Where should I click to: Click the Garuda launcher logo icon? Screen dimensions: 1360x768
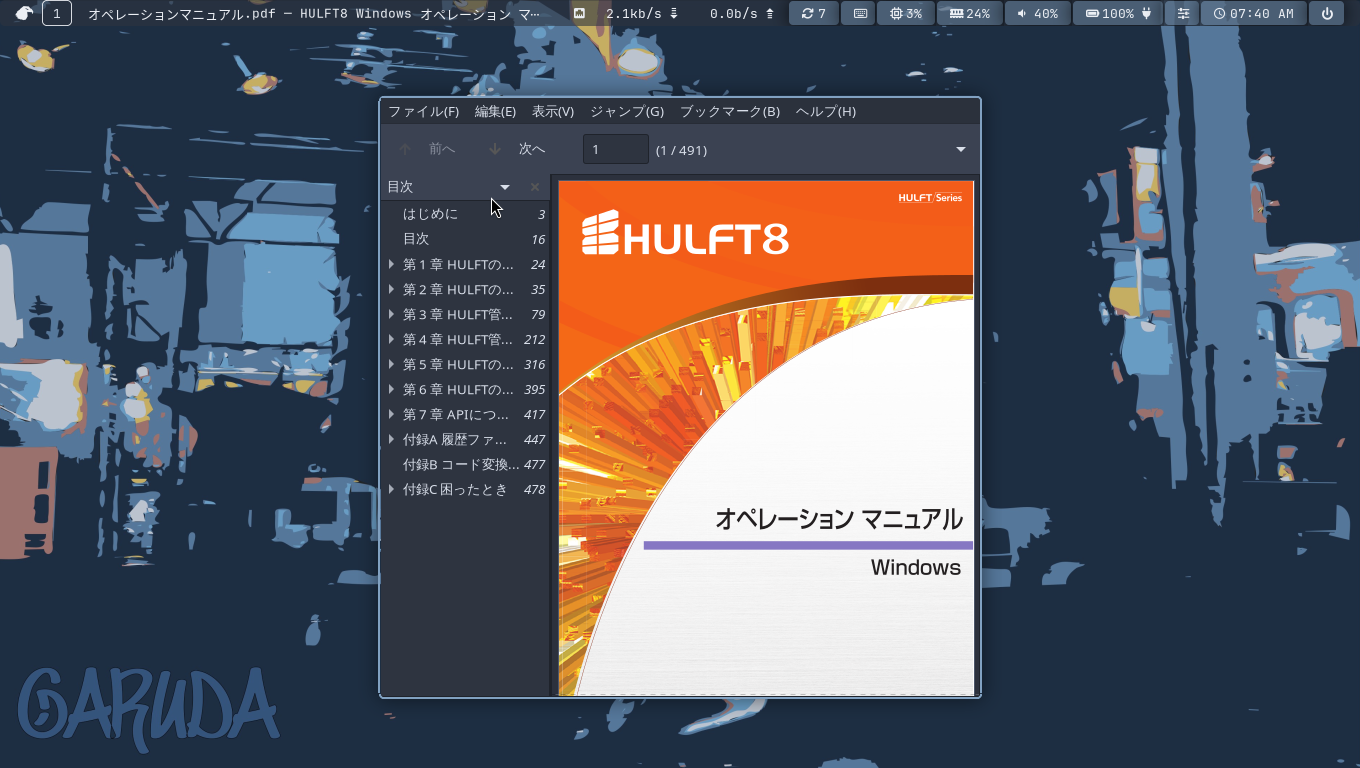click(x=24, y=13)
